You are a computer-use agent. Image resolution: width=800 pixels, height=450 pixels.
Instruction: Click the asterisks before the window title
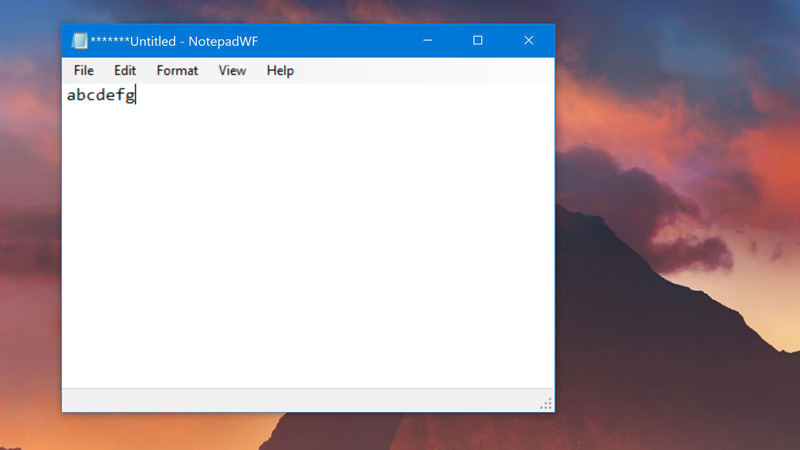(109, 41)
